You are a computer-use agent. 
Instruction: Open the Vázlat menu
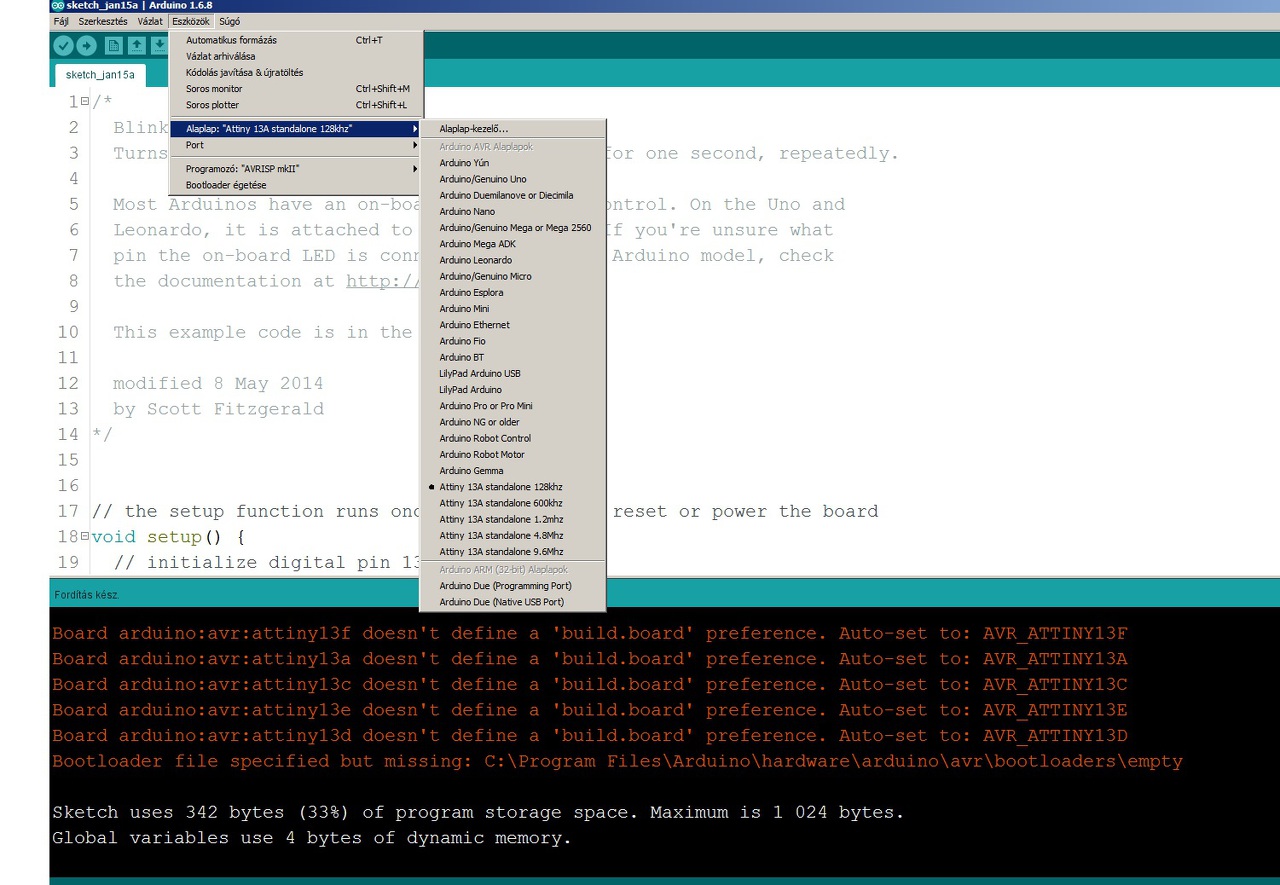pyautogui.click(x=150, y=21)
